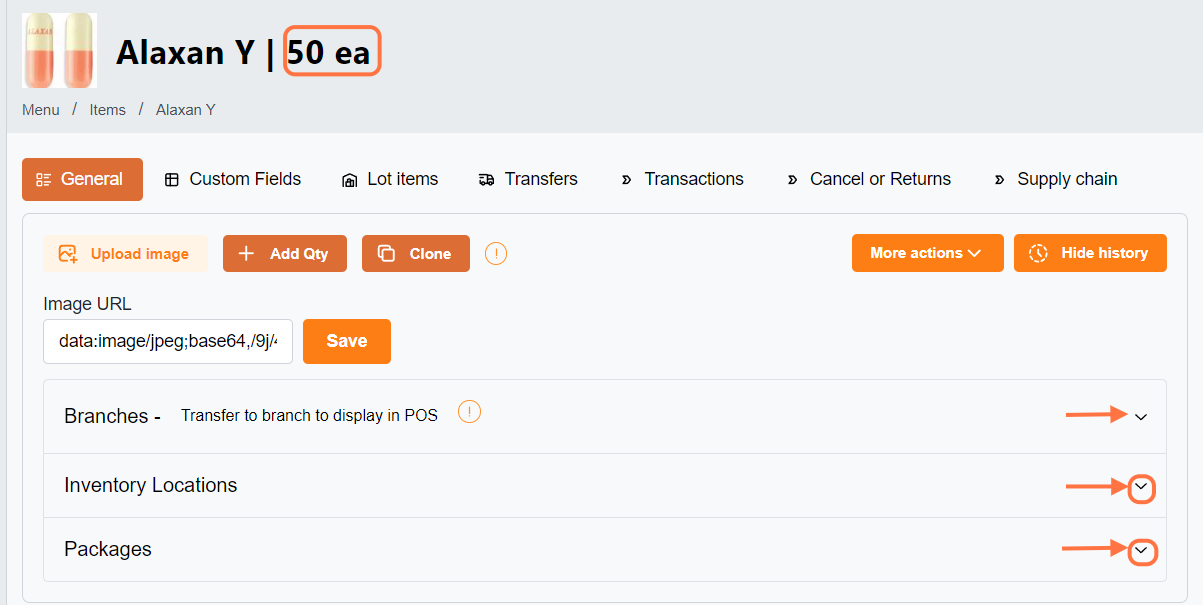Switch to the Custom Fields tab
This screenshot has width=1203, height=605.
click(x=232, y=179)
